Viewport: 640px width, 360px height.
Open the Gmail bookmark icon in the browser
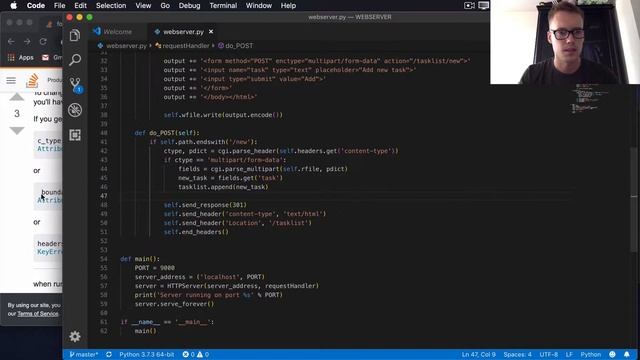(45, 58)
